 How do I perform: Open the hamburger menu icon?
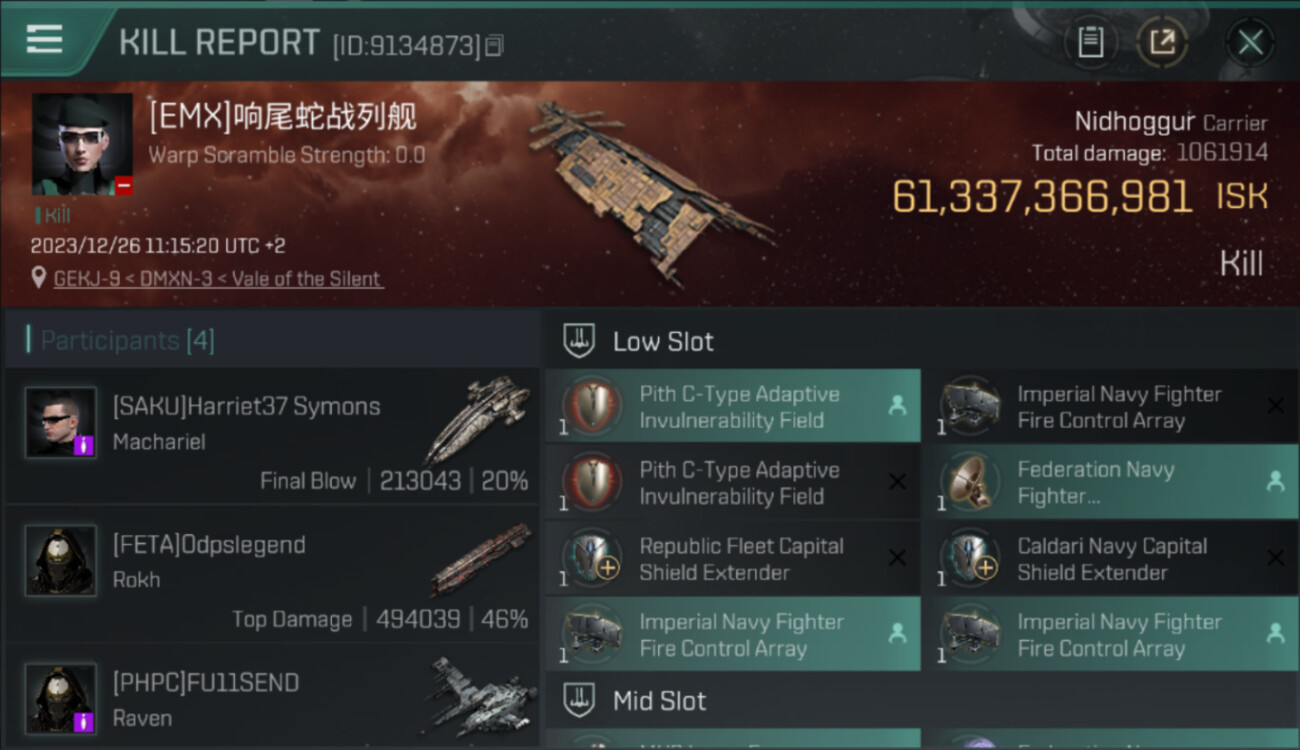click(x=44, y=39)
